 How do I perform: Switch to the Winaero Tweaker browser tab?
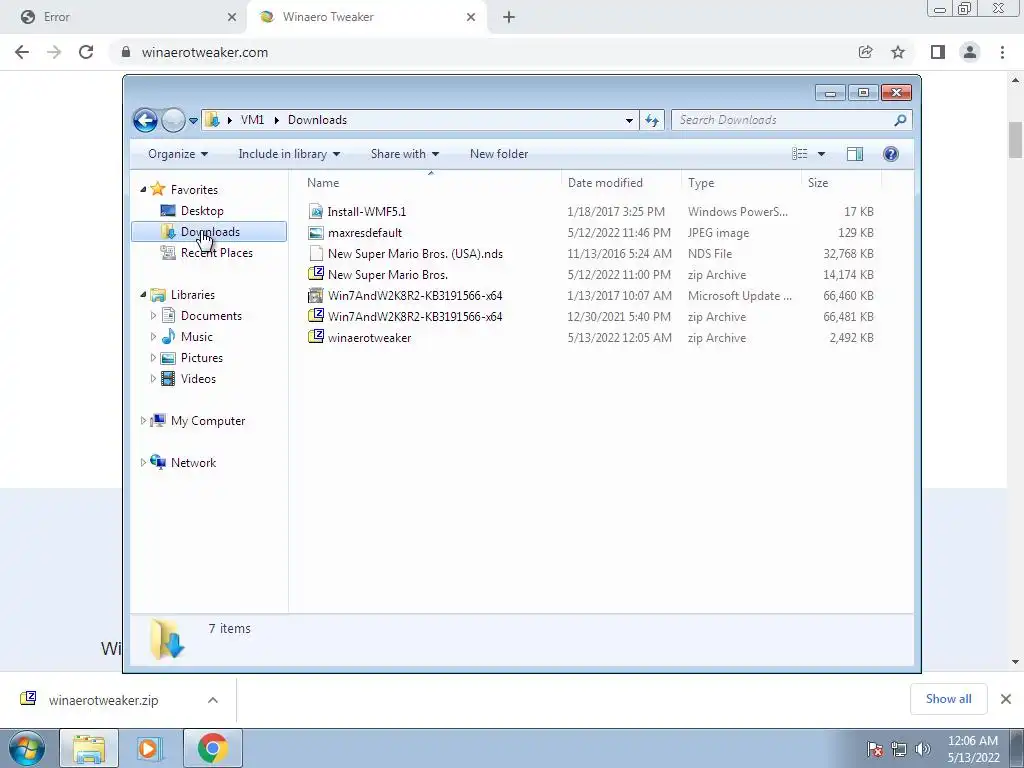366,17
